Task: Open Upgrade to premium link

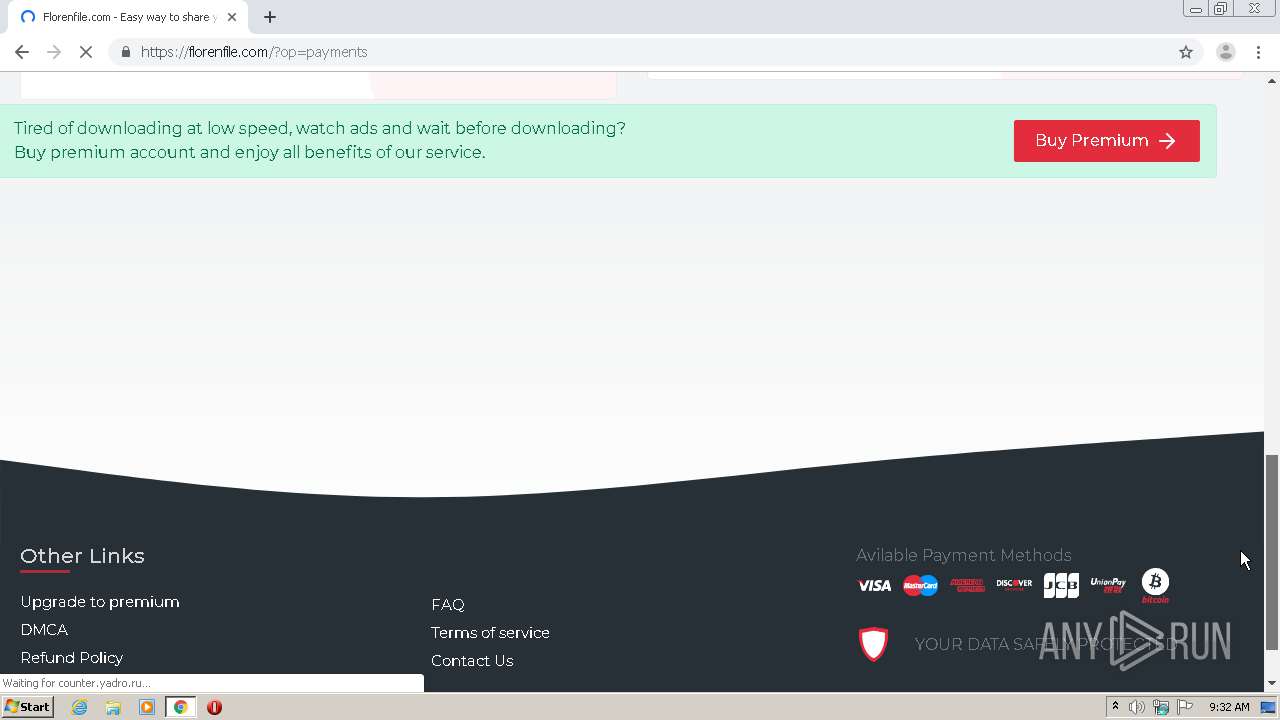Action: coord(100,602)
